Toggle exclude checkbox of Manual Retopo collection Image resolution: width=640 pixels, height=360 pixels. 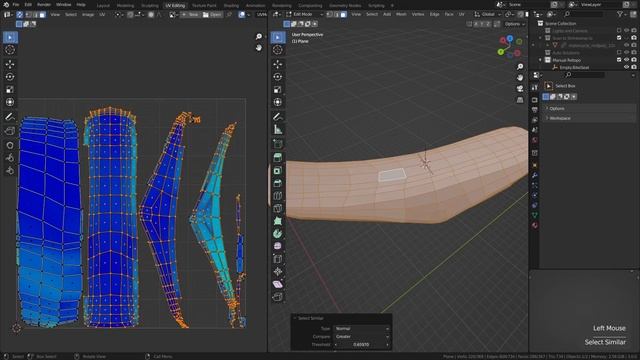(619, 60)
